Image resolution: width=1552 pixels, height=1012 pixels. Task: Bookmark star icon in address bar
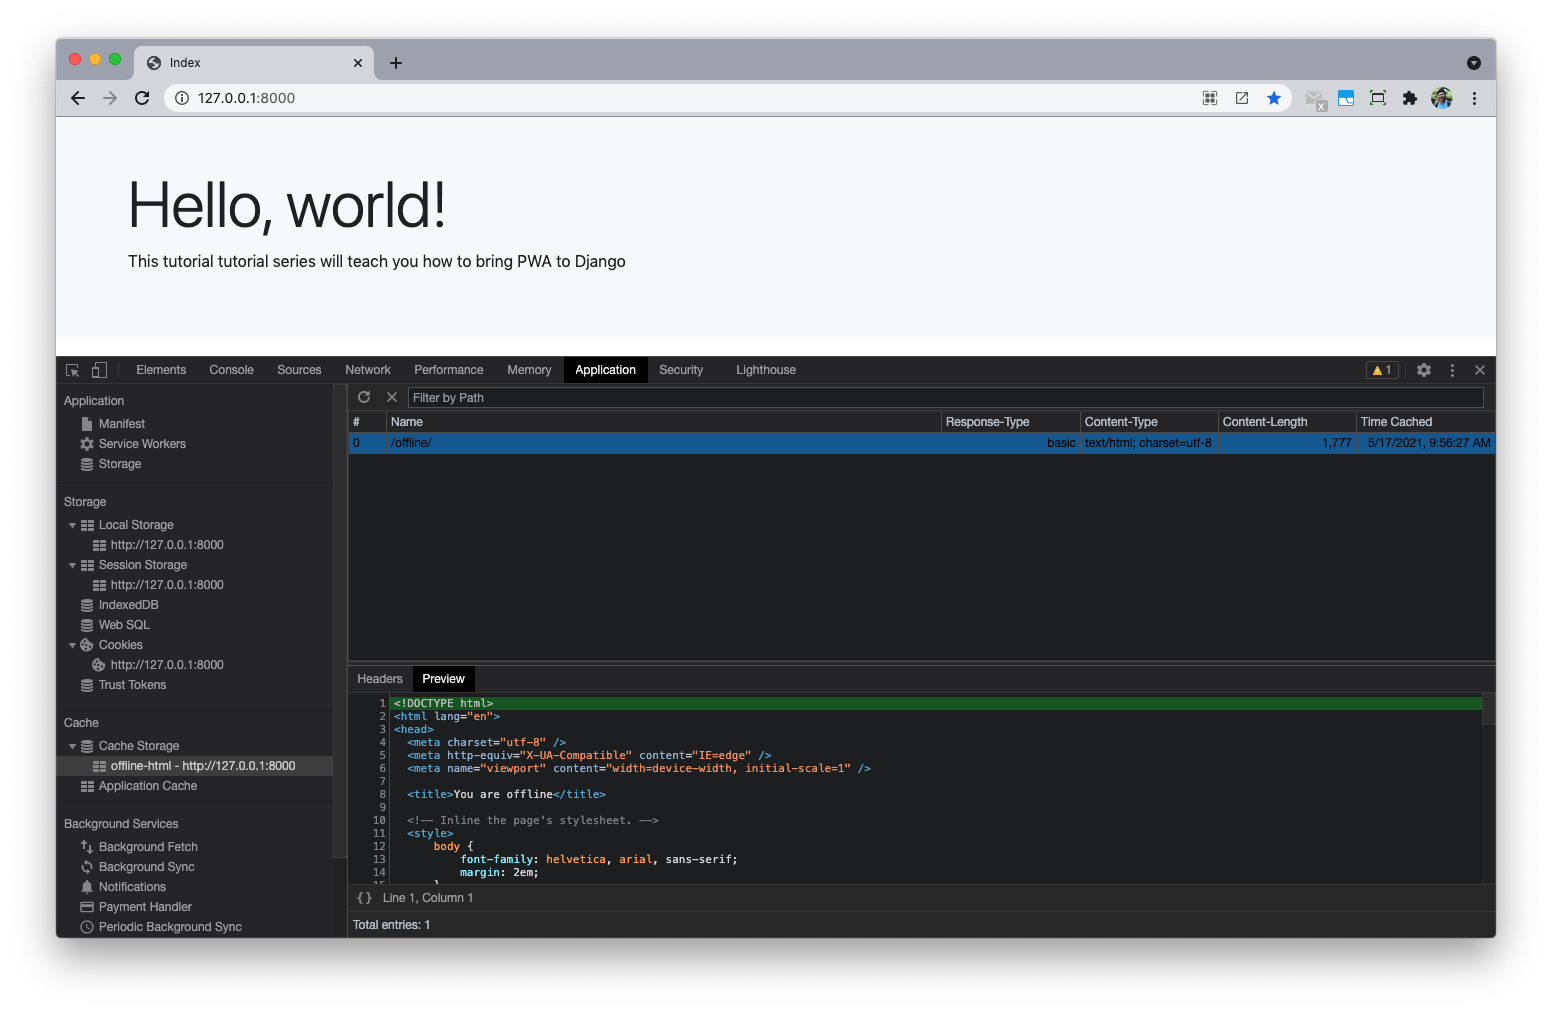(x=1274, y=98)
